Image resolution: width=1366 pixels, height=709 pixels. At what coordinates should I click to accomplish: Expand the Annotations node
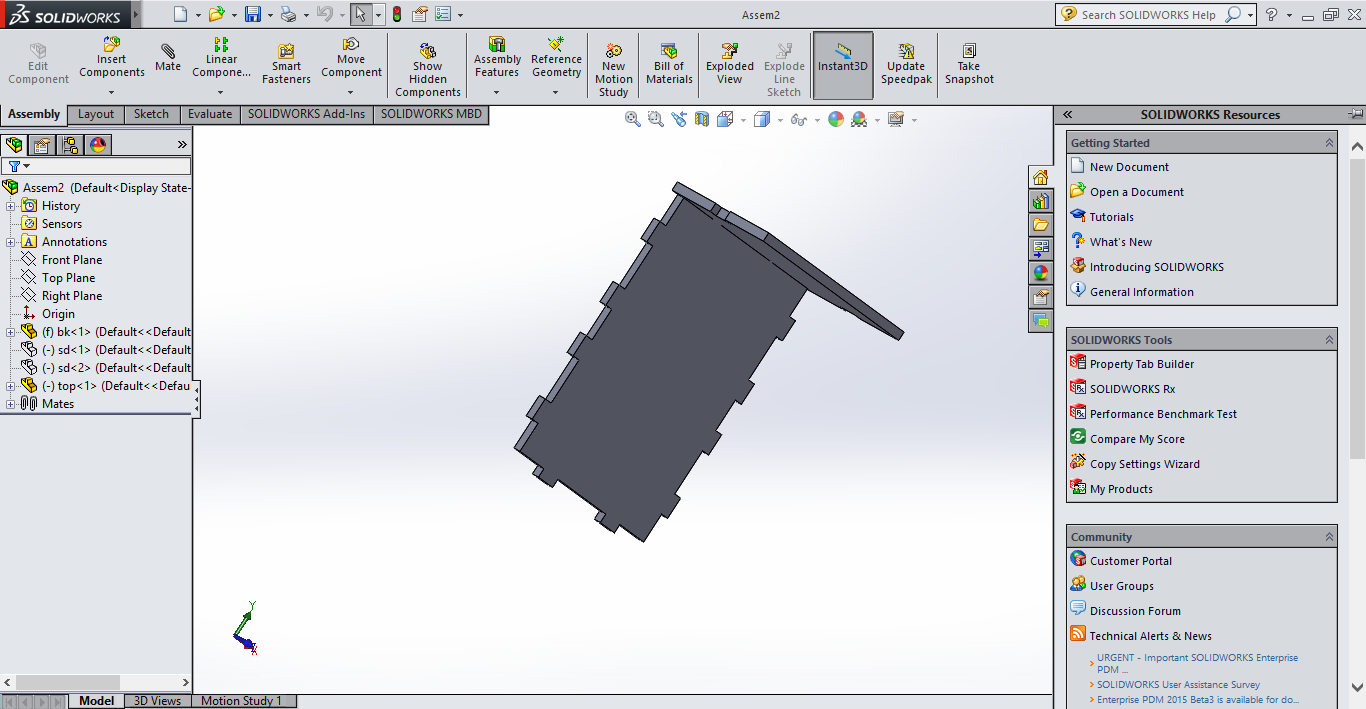tap(11, 242)
